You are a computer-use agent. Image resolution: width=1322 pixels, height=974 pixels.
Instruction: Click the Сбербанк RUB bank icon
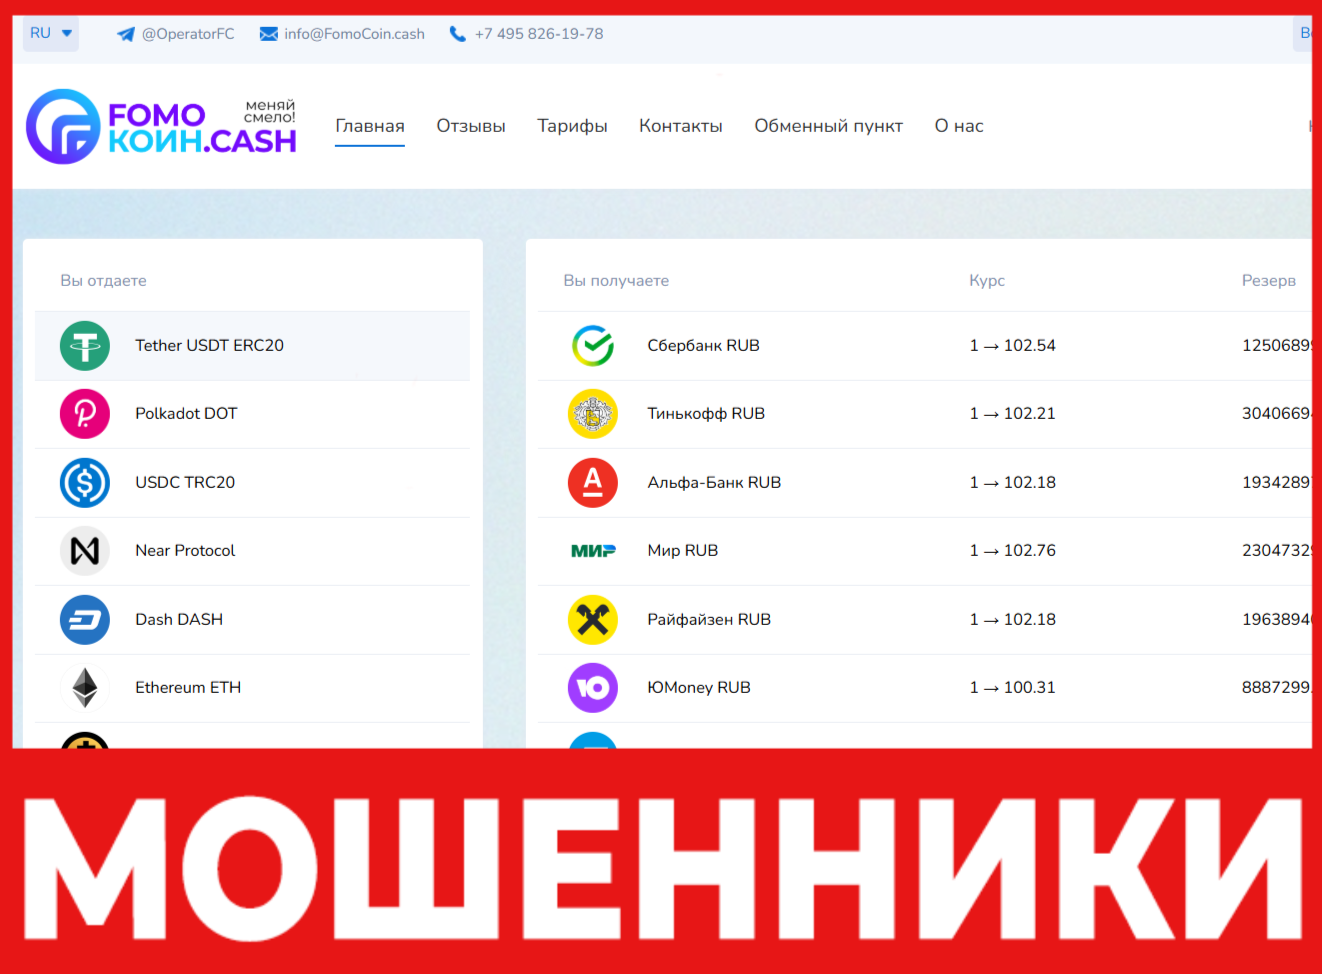click(x=593, y=345)
